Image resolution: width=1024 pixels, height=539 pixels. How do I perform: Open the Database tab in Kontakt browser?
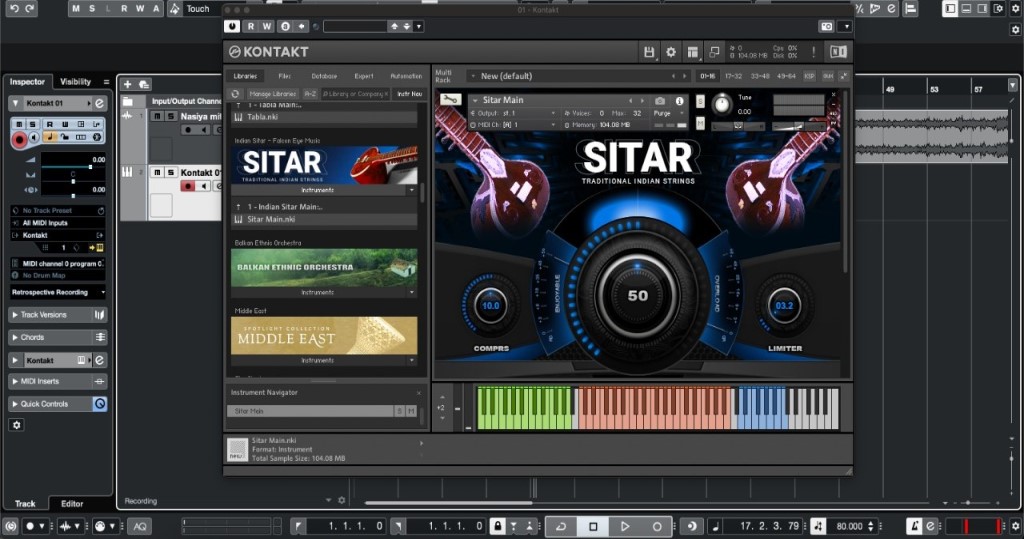click(x=324, y=76)
